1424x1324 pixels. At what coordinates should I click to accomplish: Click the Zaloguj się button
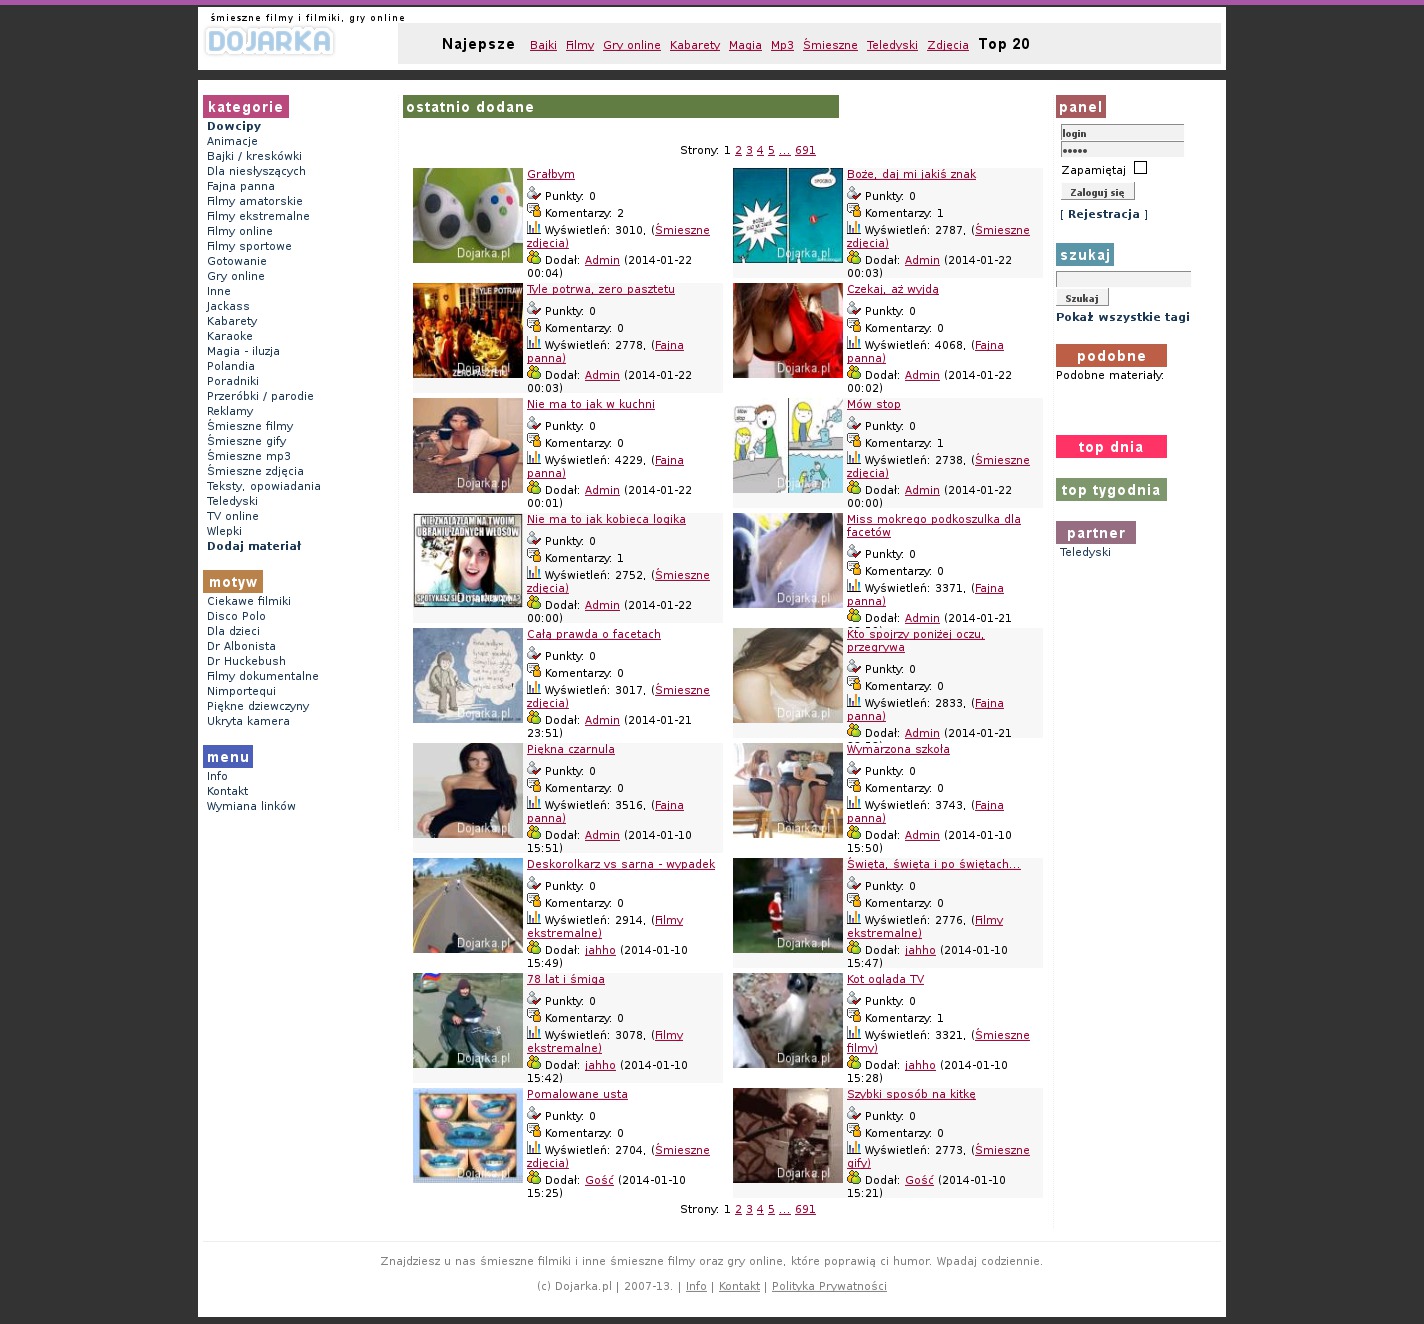1097,192
